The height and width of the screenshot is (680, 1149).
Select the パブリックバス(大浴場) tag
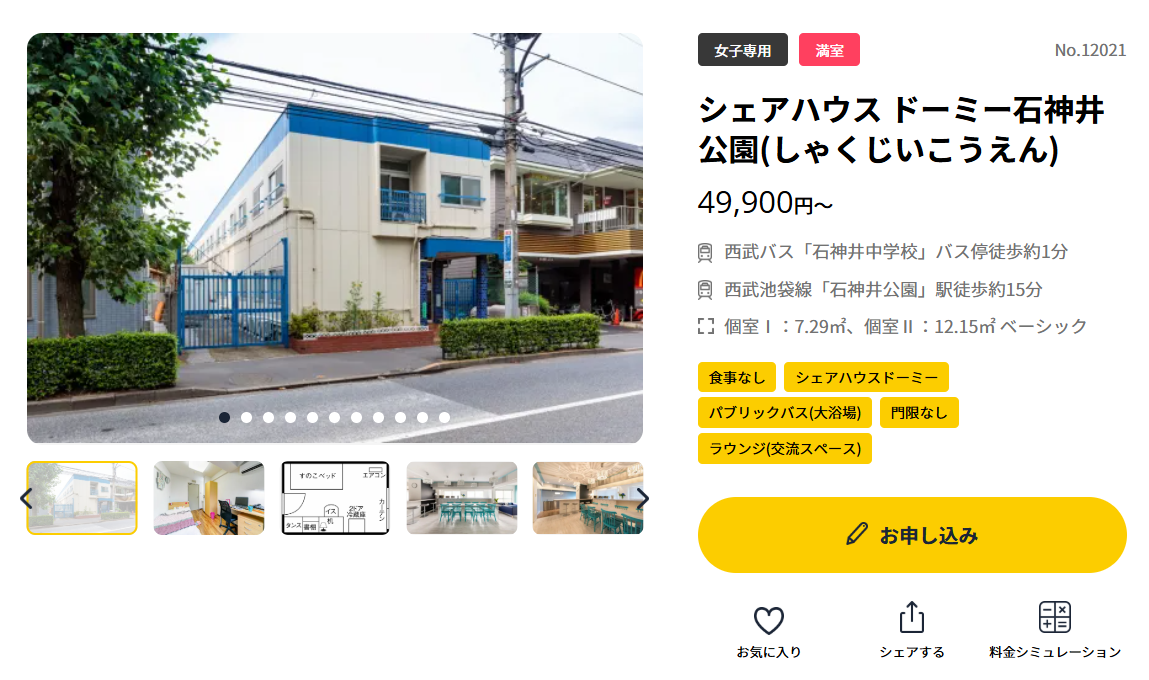[784, 413]
